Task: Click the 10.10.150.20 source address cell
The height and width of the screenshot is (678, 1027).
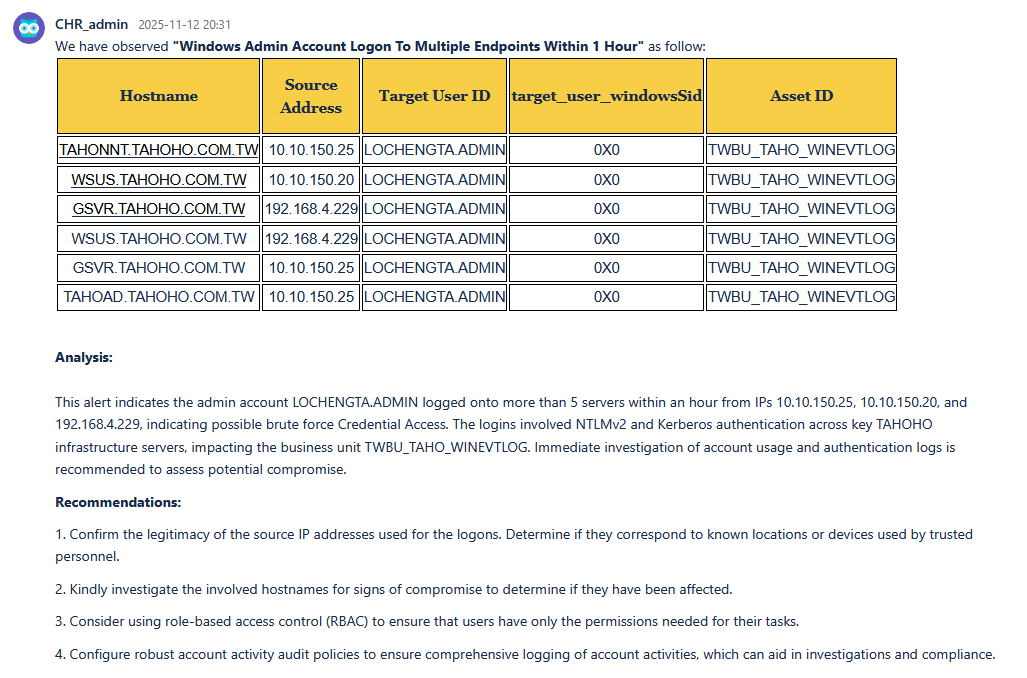Action: [x=311, y=180]
